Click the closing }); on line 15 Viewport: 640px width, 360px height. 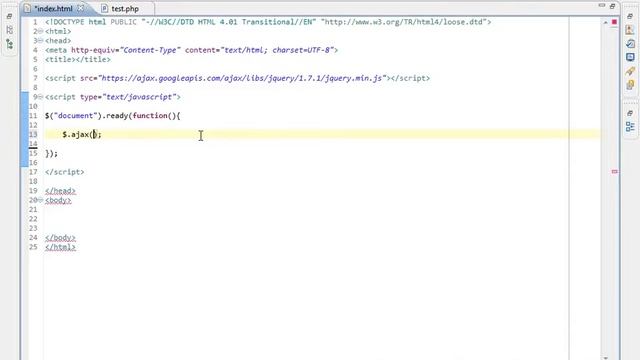click(x=51, y=153)
